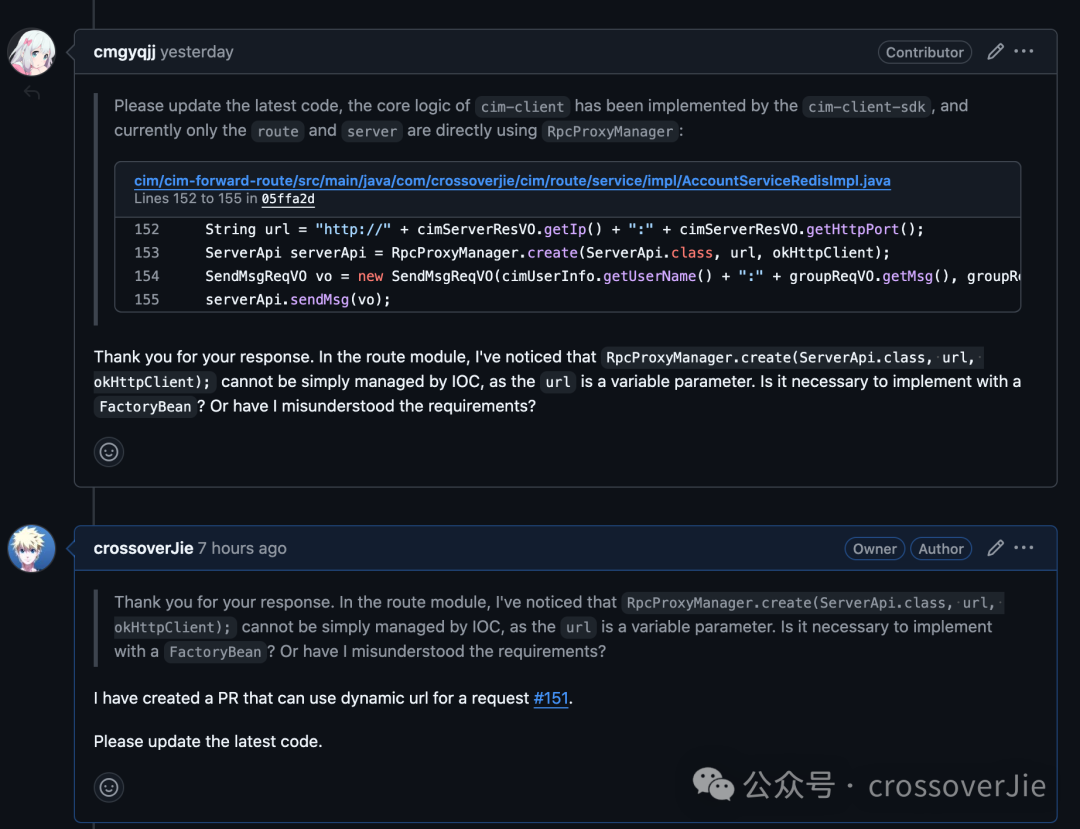Click the Contributor badge
The height and width of the screenshot is (829, 1080).
(924, 52)
